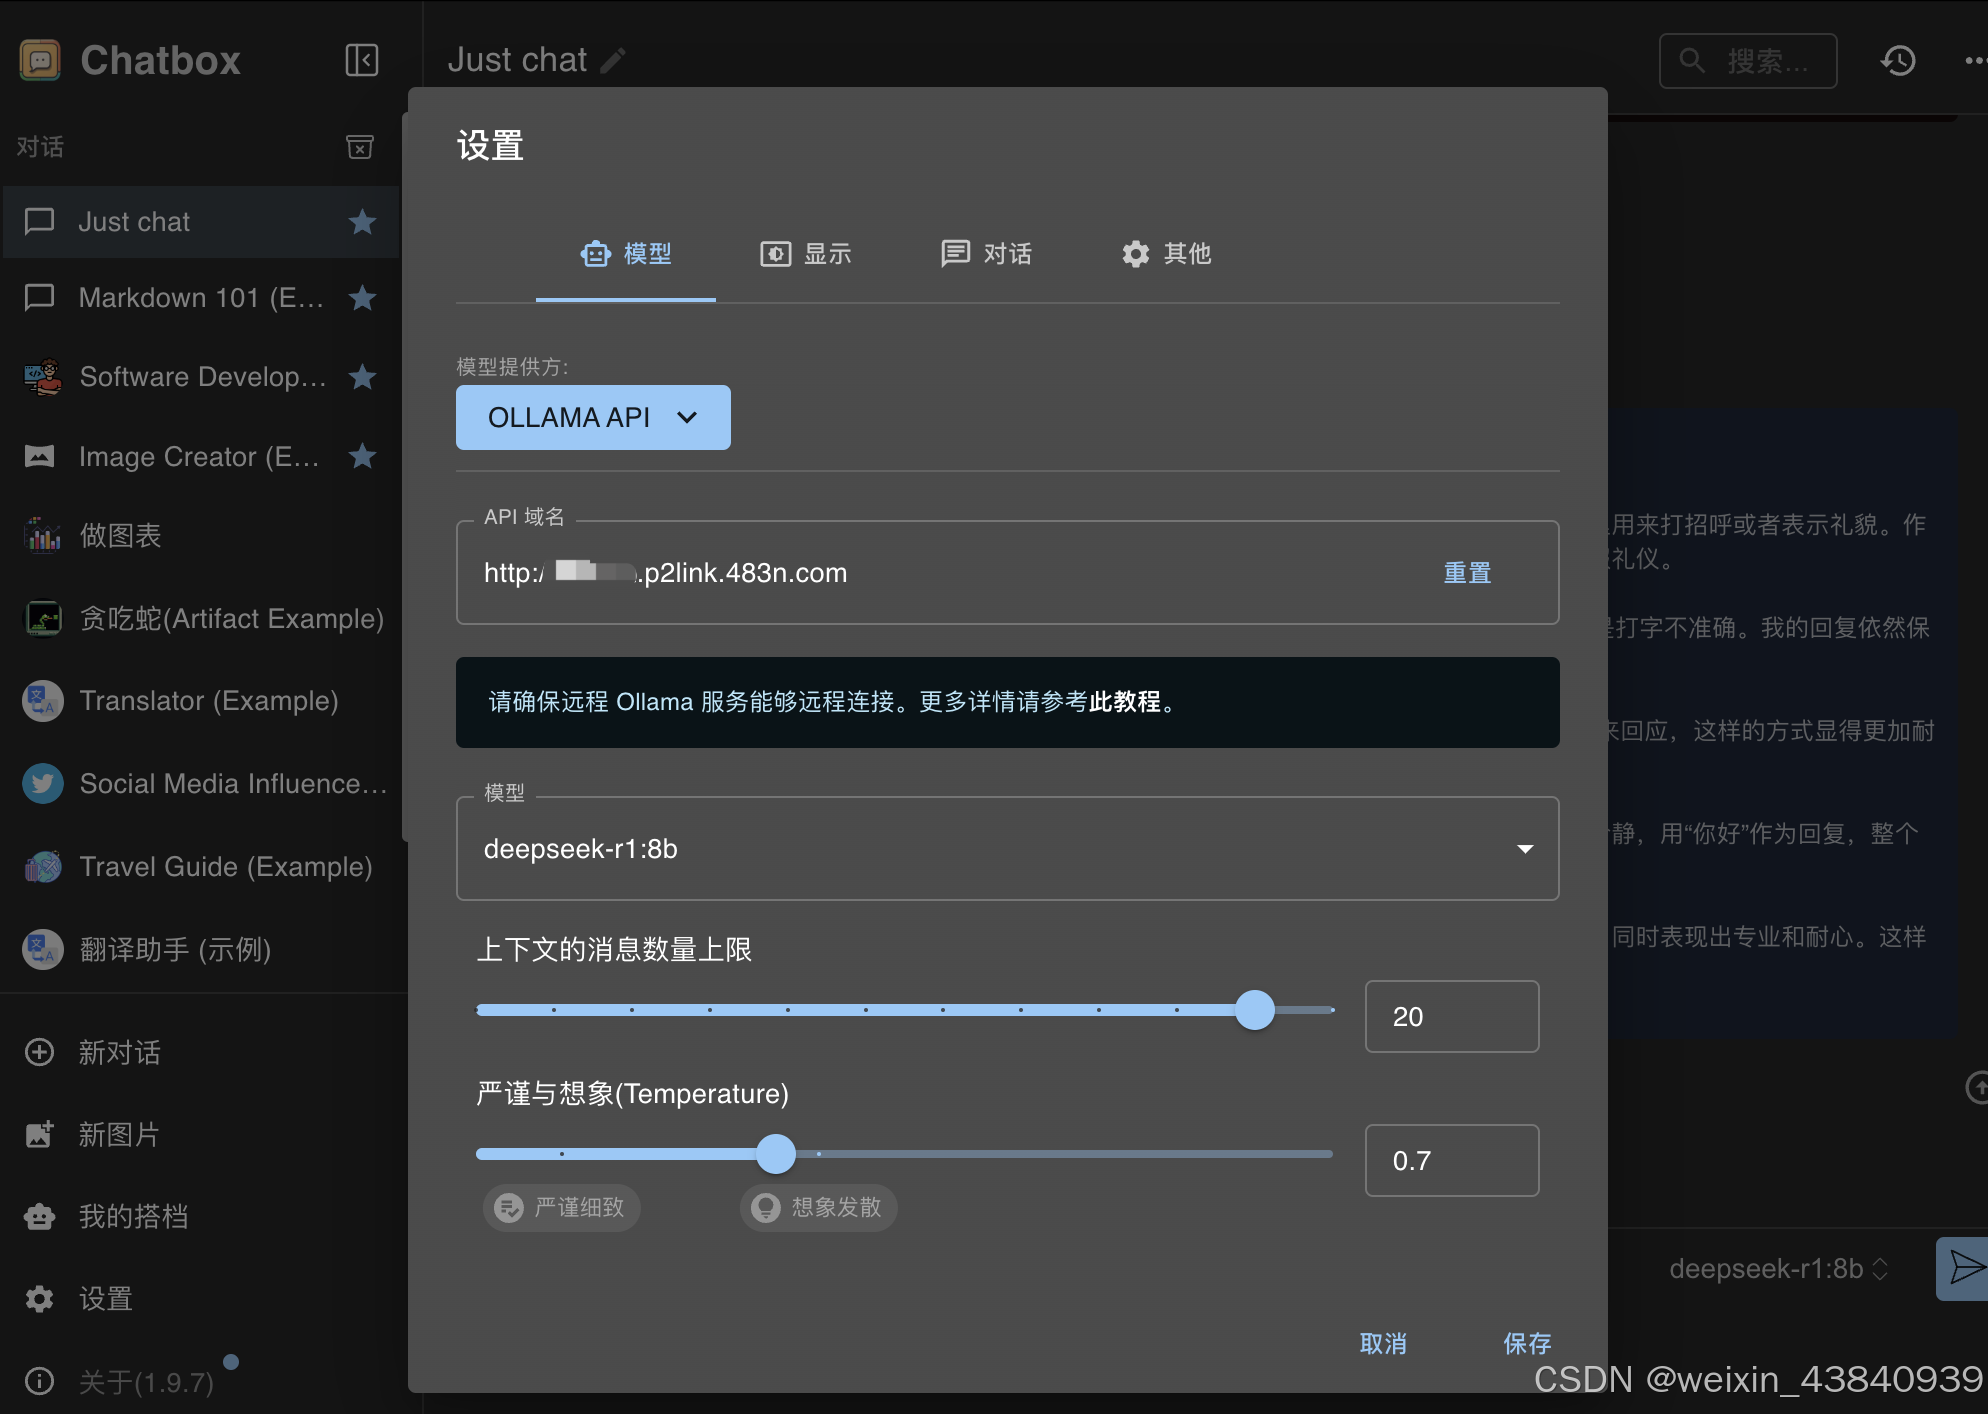Unstar the Markdown 101 conversation

click(x=362, y=298)
